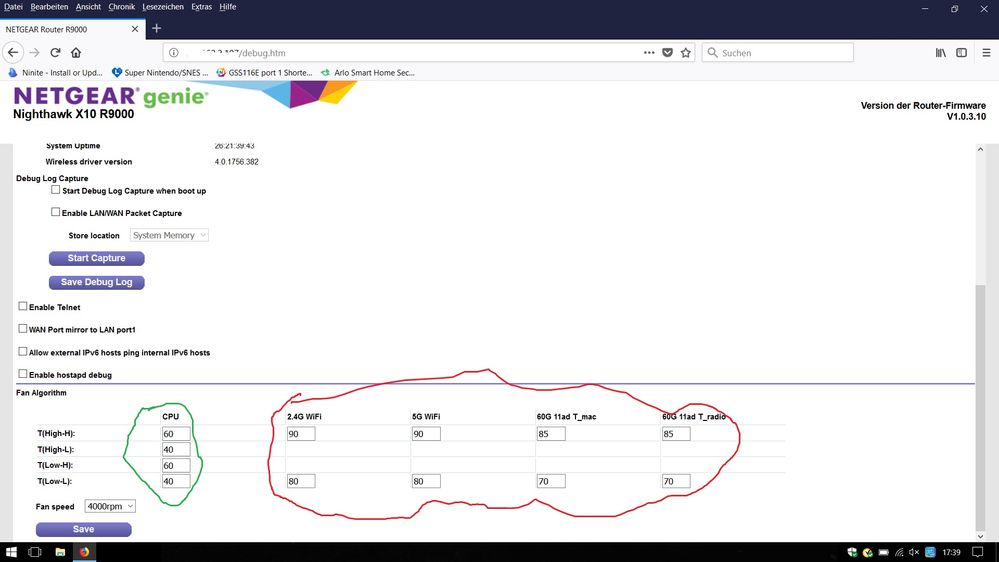Open the Chronik menu
The width and height of the screenshot is (999, 562).
coord(121,7)
